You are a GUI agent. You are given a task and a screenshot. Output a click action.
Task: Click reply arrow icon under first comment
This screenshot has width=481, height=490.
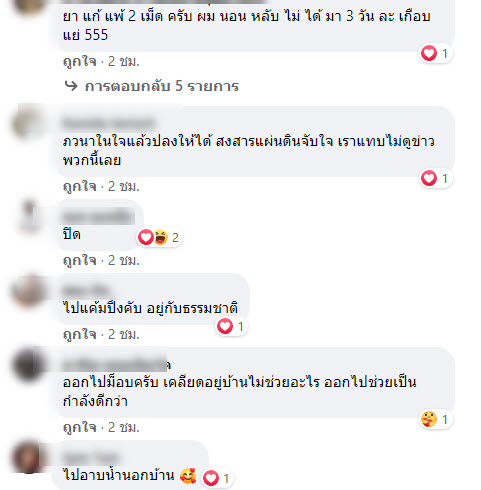(71, 86)
